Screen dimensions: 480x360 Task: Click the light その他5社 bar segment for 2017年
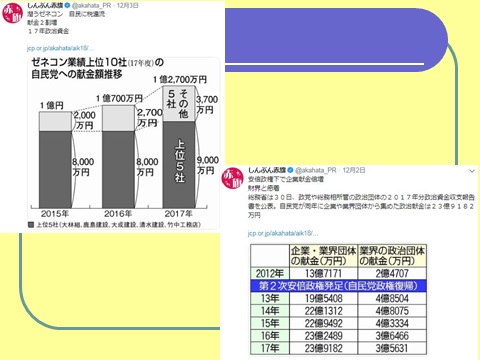point(179,104)
